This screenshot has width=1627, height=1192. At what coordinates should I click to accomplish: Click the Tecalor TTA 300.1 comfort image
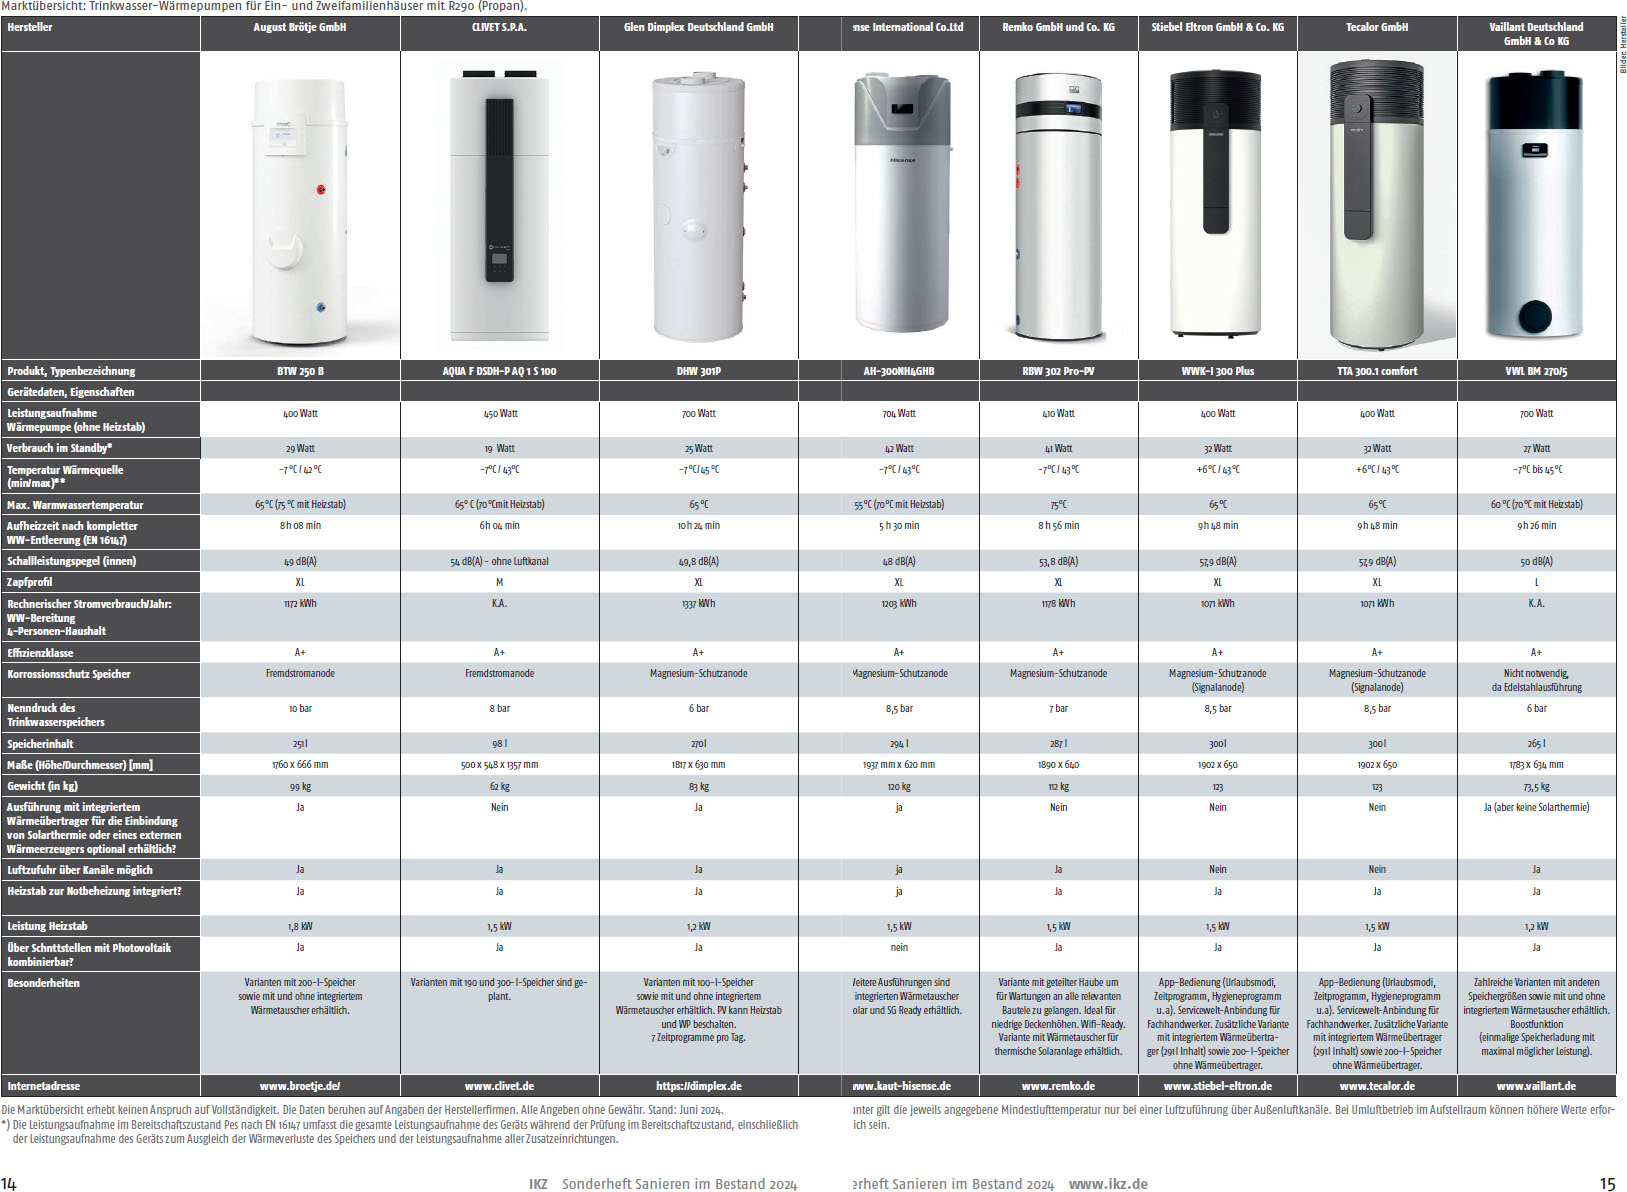pyautogui.click(x=1377, y=205)
